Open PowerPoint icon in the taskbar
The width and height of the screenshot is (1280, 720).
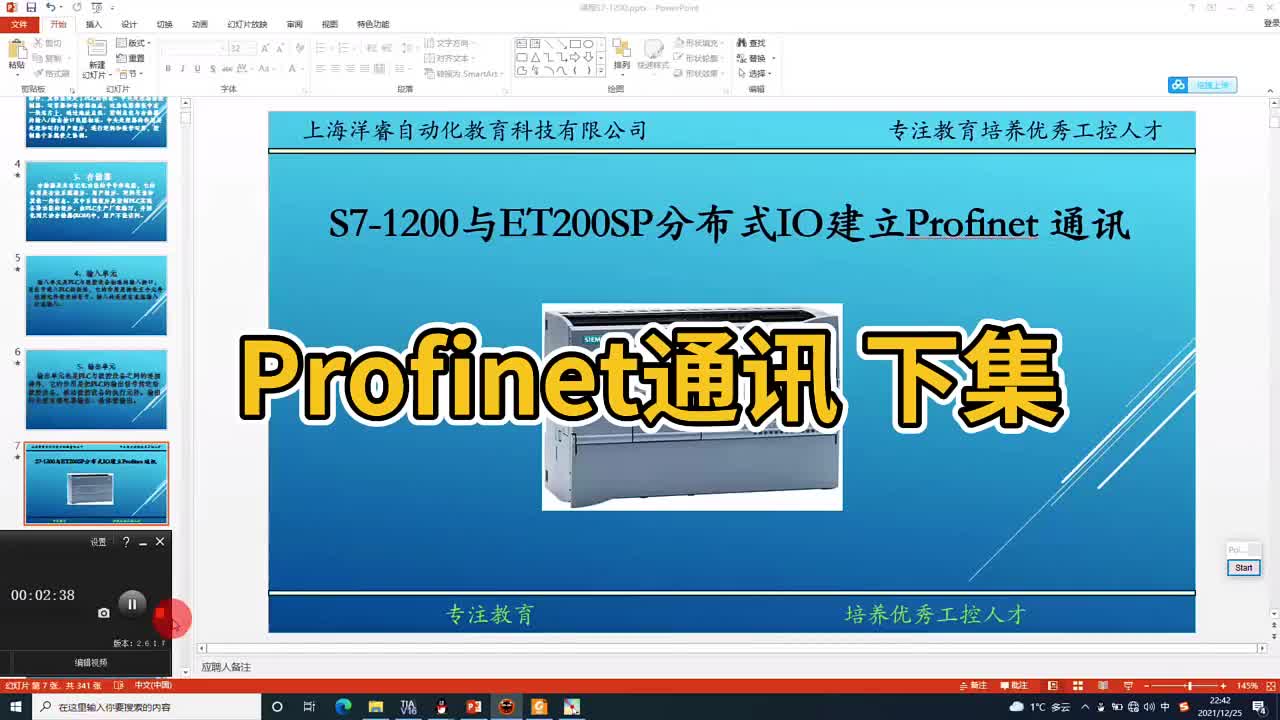[474, 706]
